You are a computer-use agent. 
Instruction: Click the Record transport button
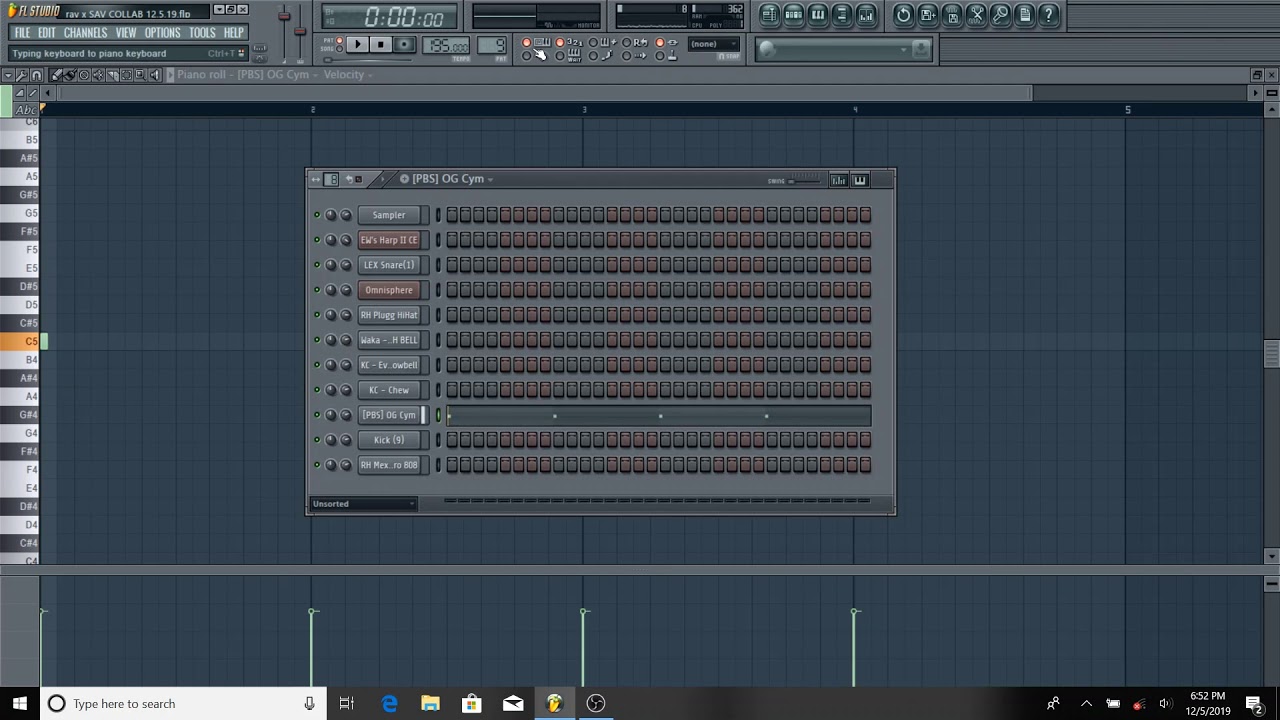[403, 44]
